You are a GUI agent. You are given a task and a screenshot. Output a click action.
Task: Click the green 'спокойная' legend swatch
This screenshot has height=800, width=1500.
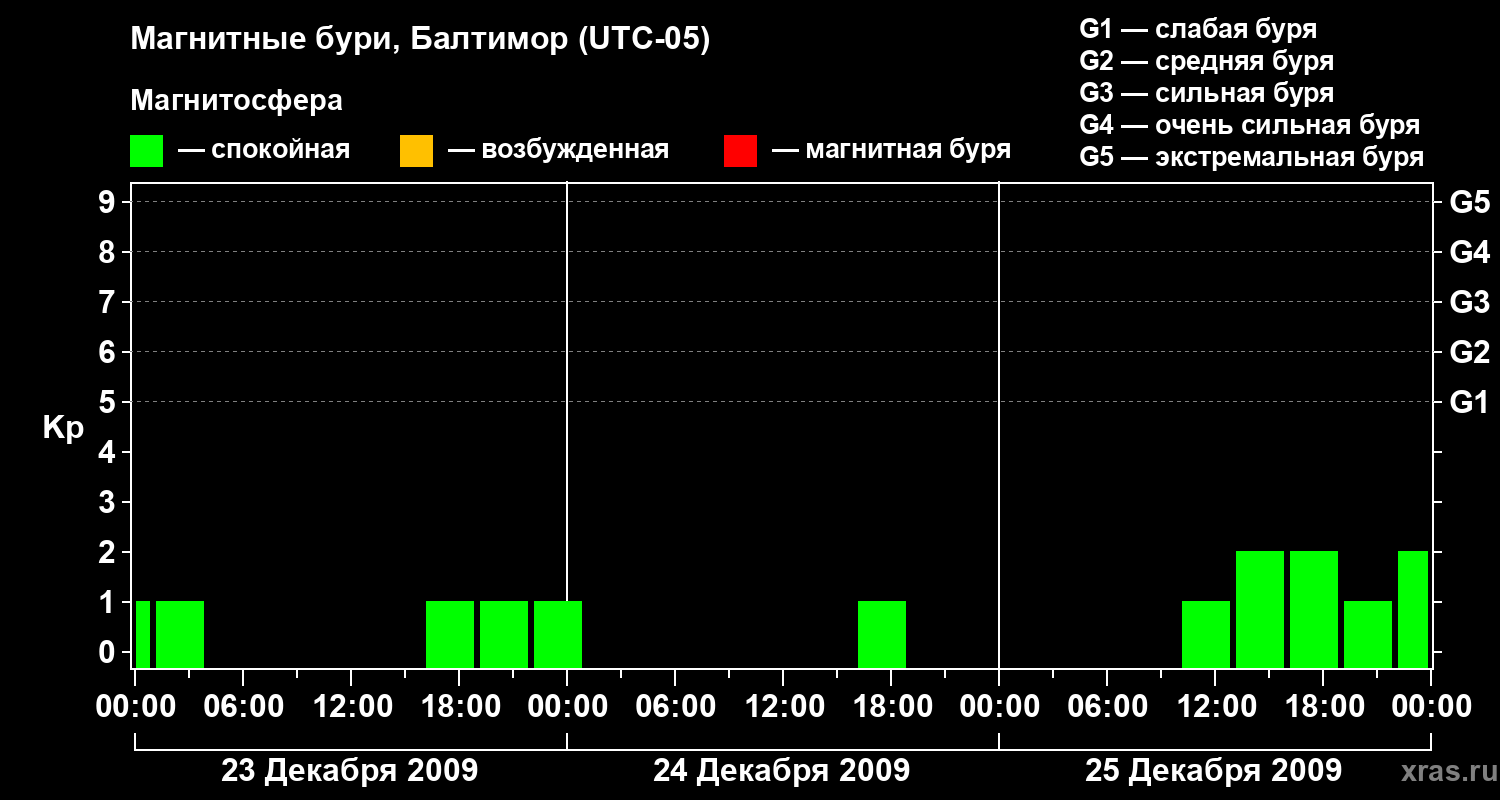coord(147,151)
